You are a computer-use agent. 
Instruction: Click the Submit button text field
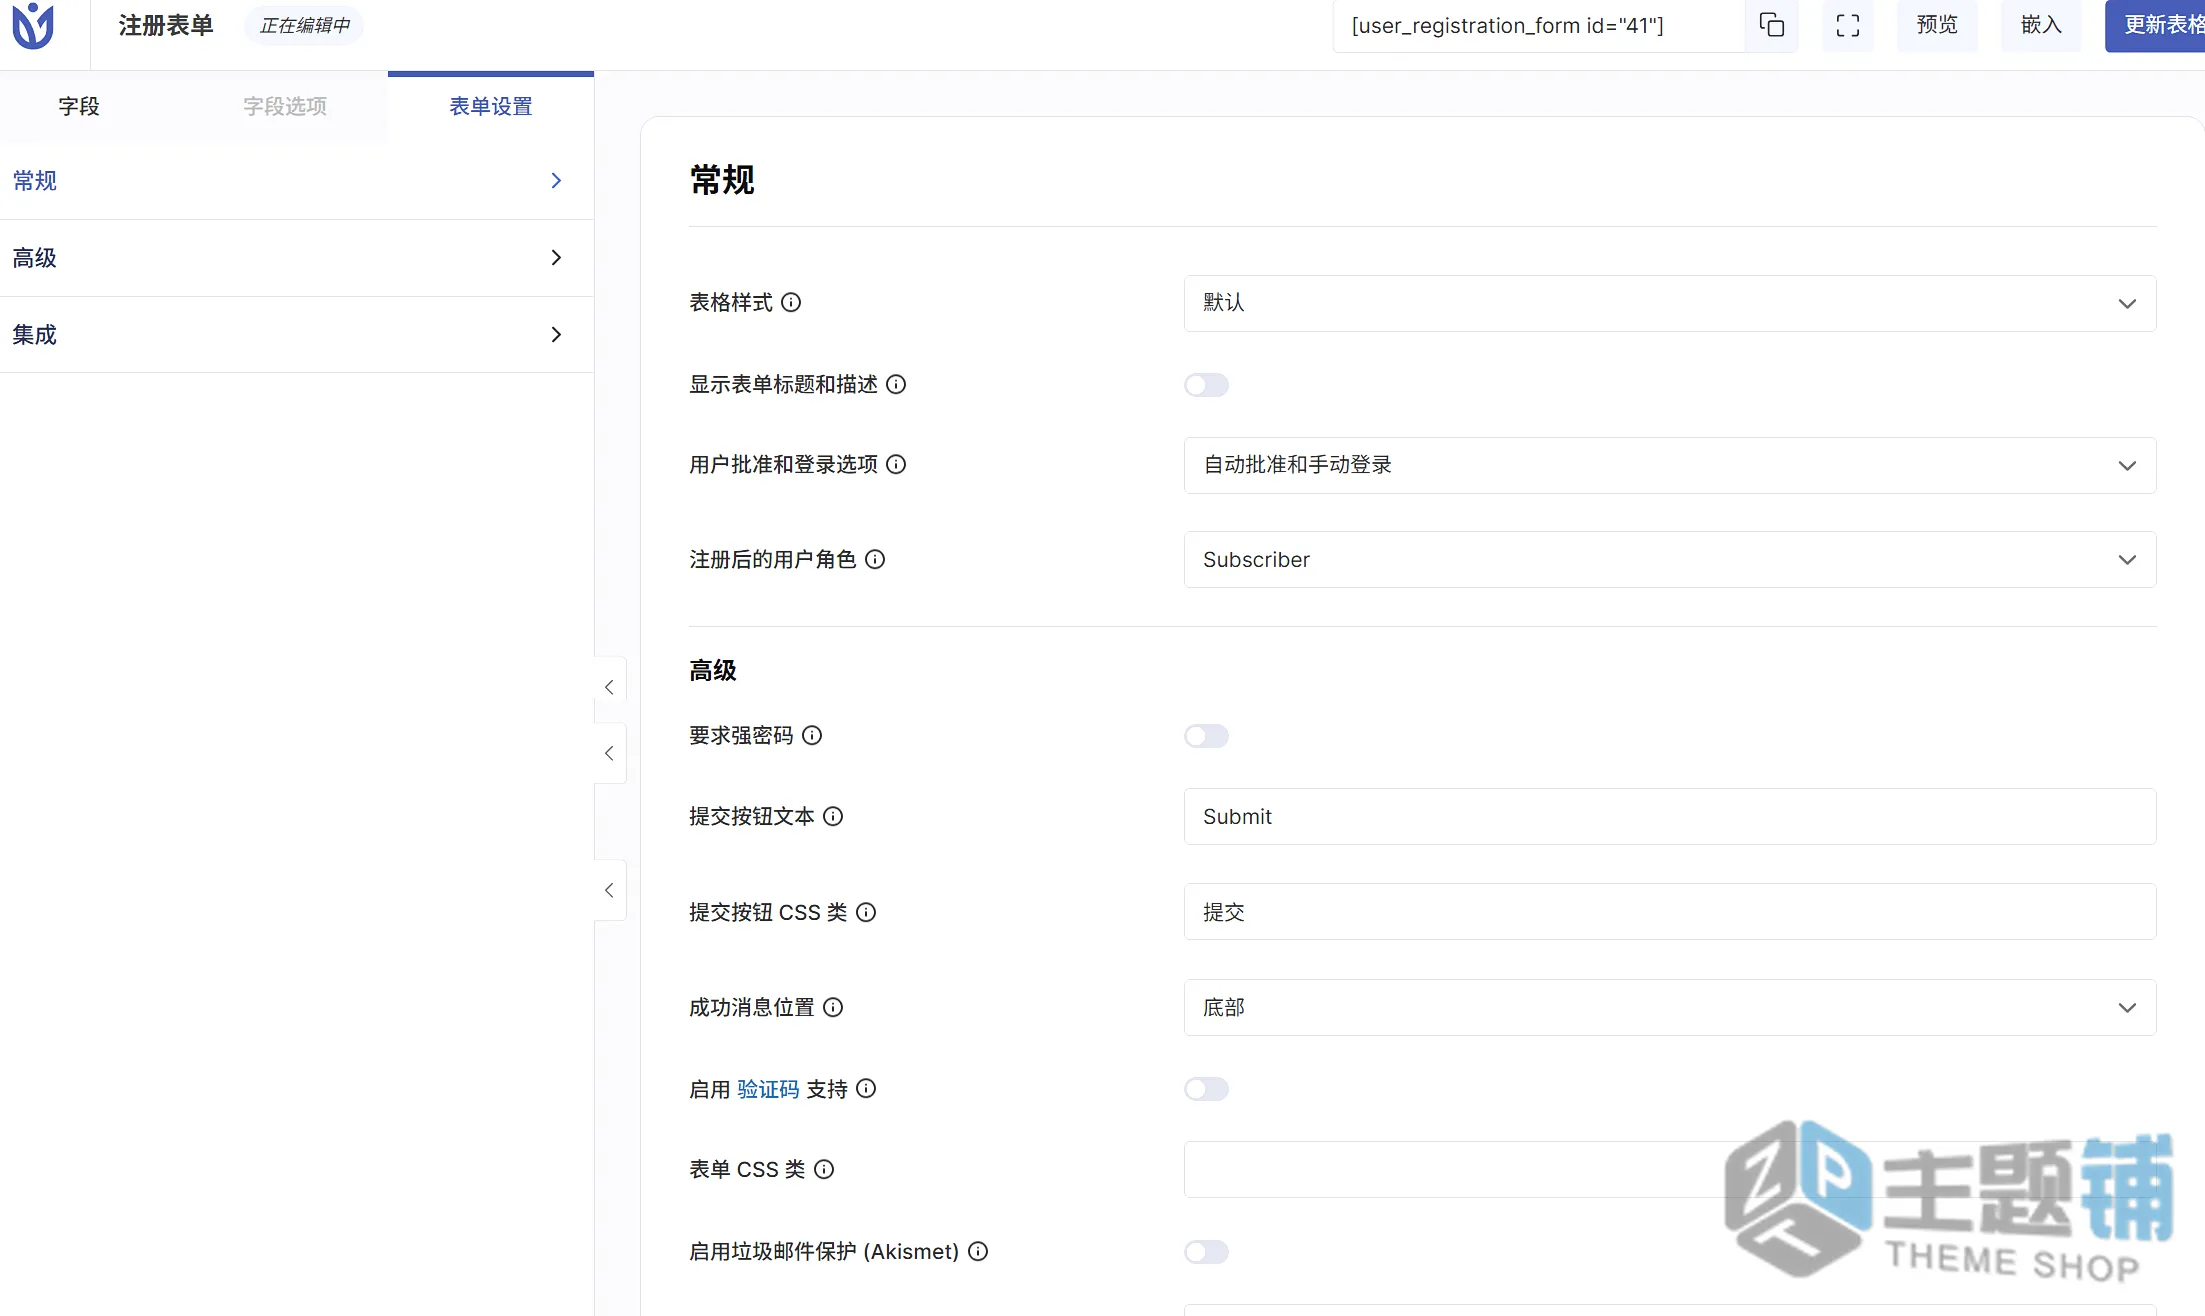point(1670,817)
